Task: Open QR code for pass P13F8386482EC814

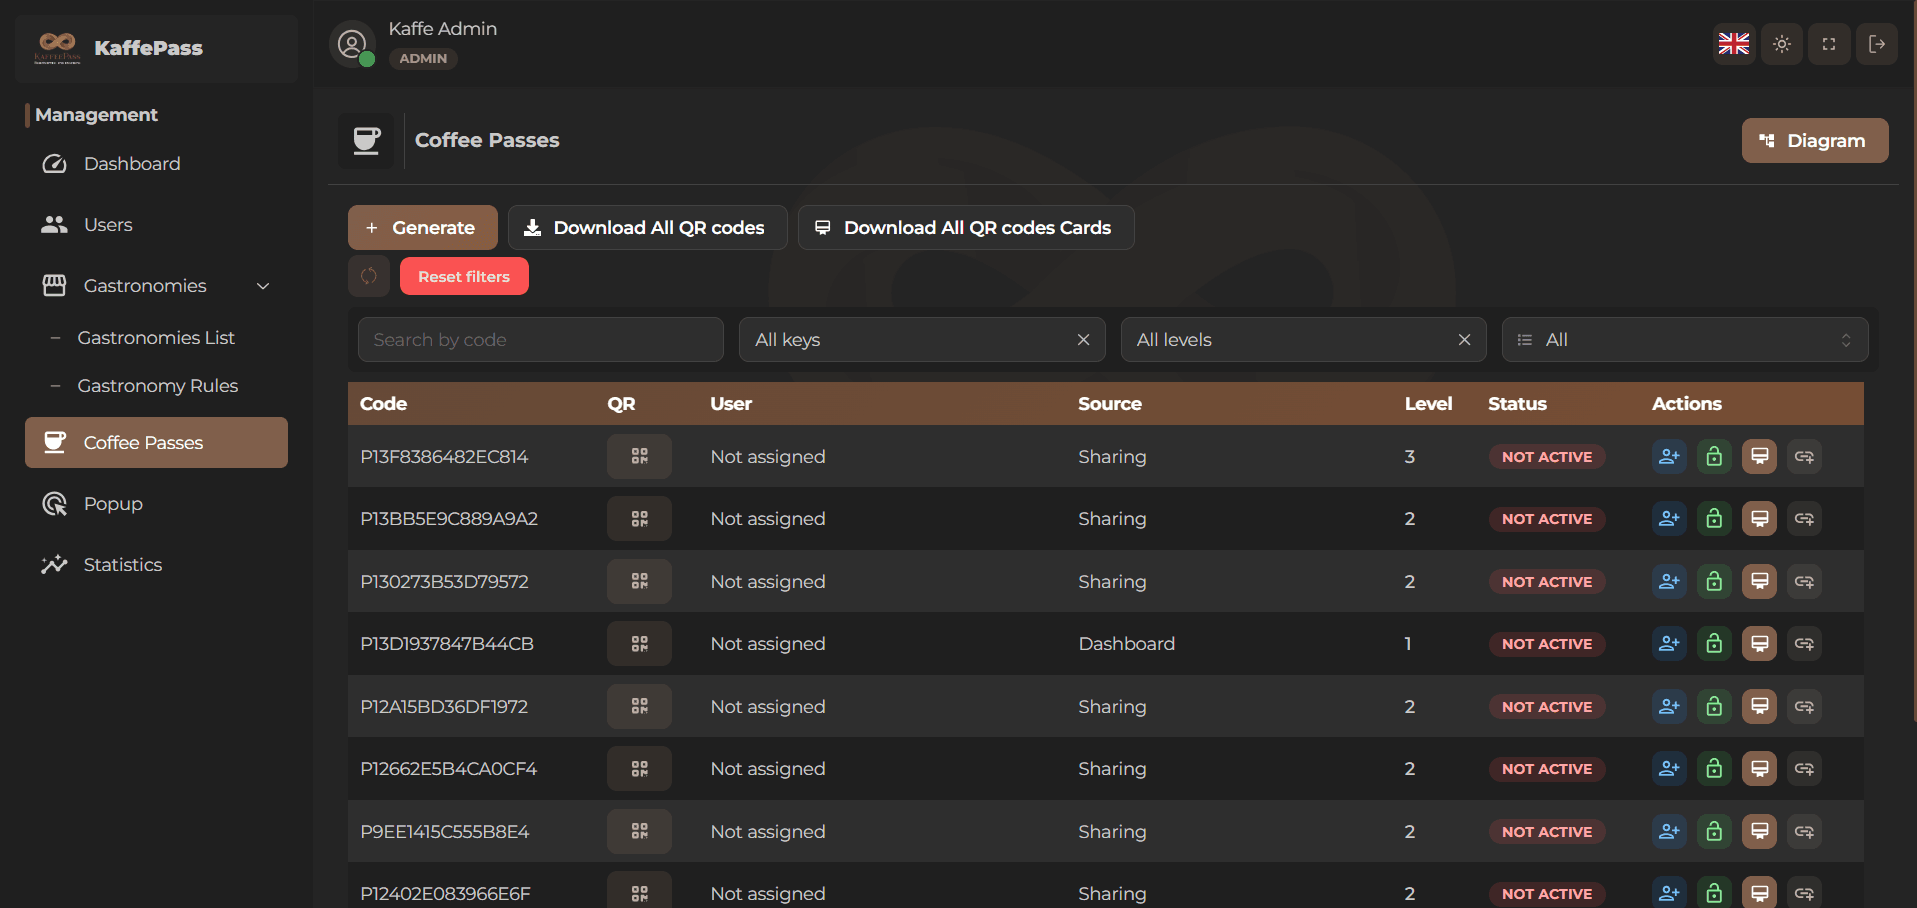Action: coord(639,457)
